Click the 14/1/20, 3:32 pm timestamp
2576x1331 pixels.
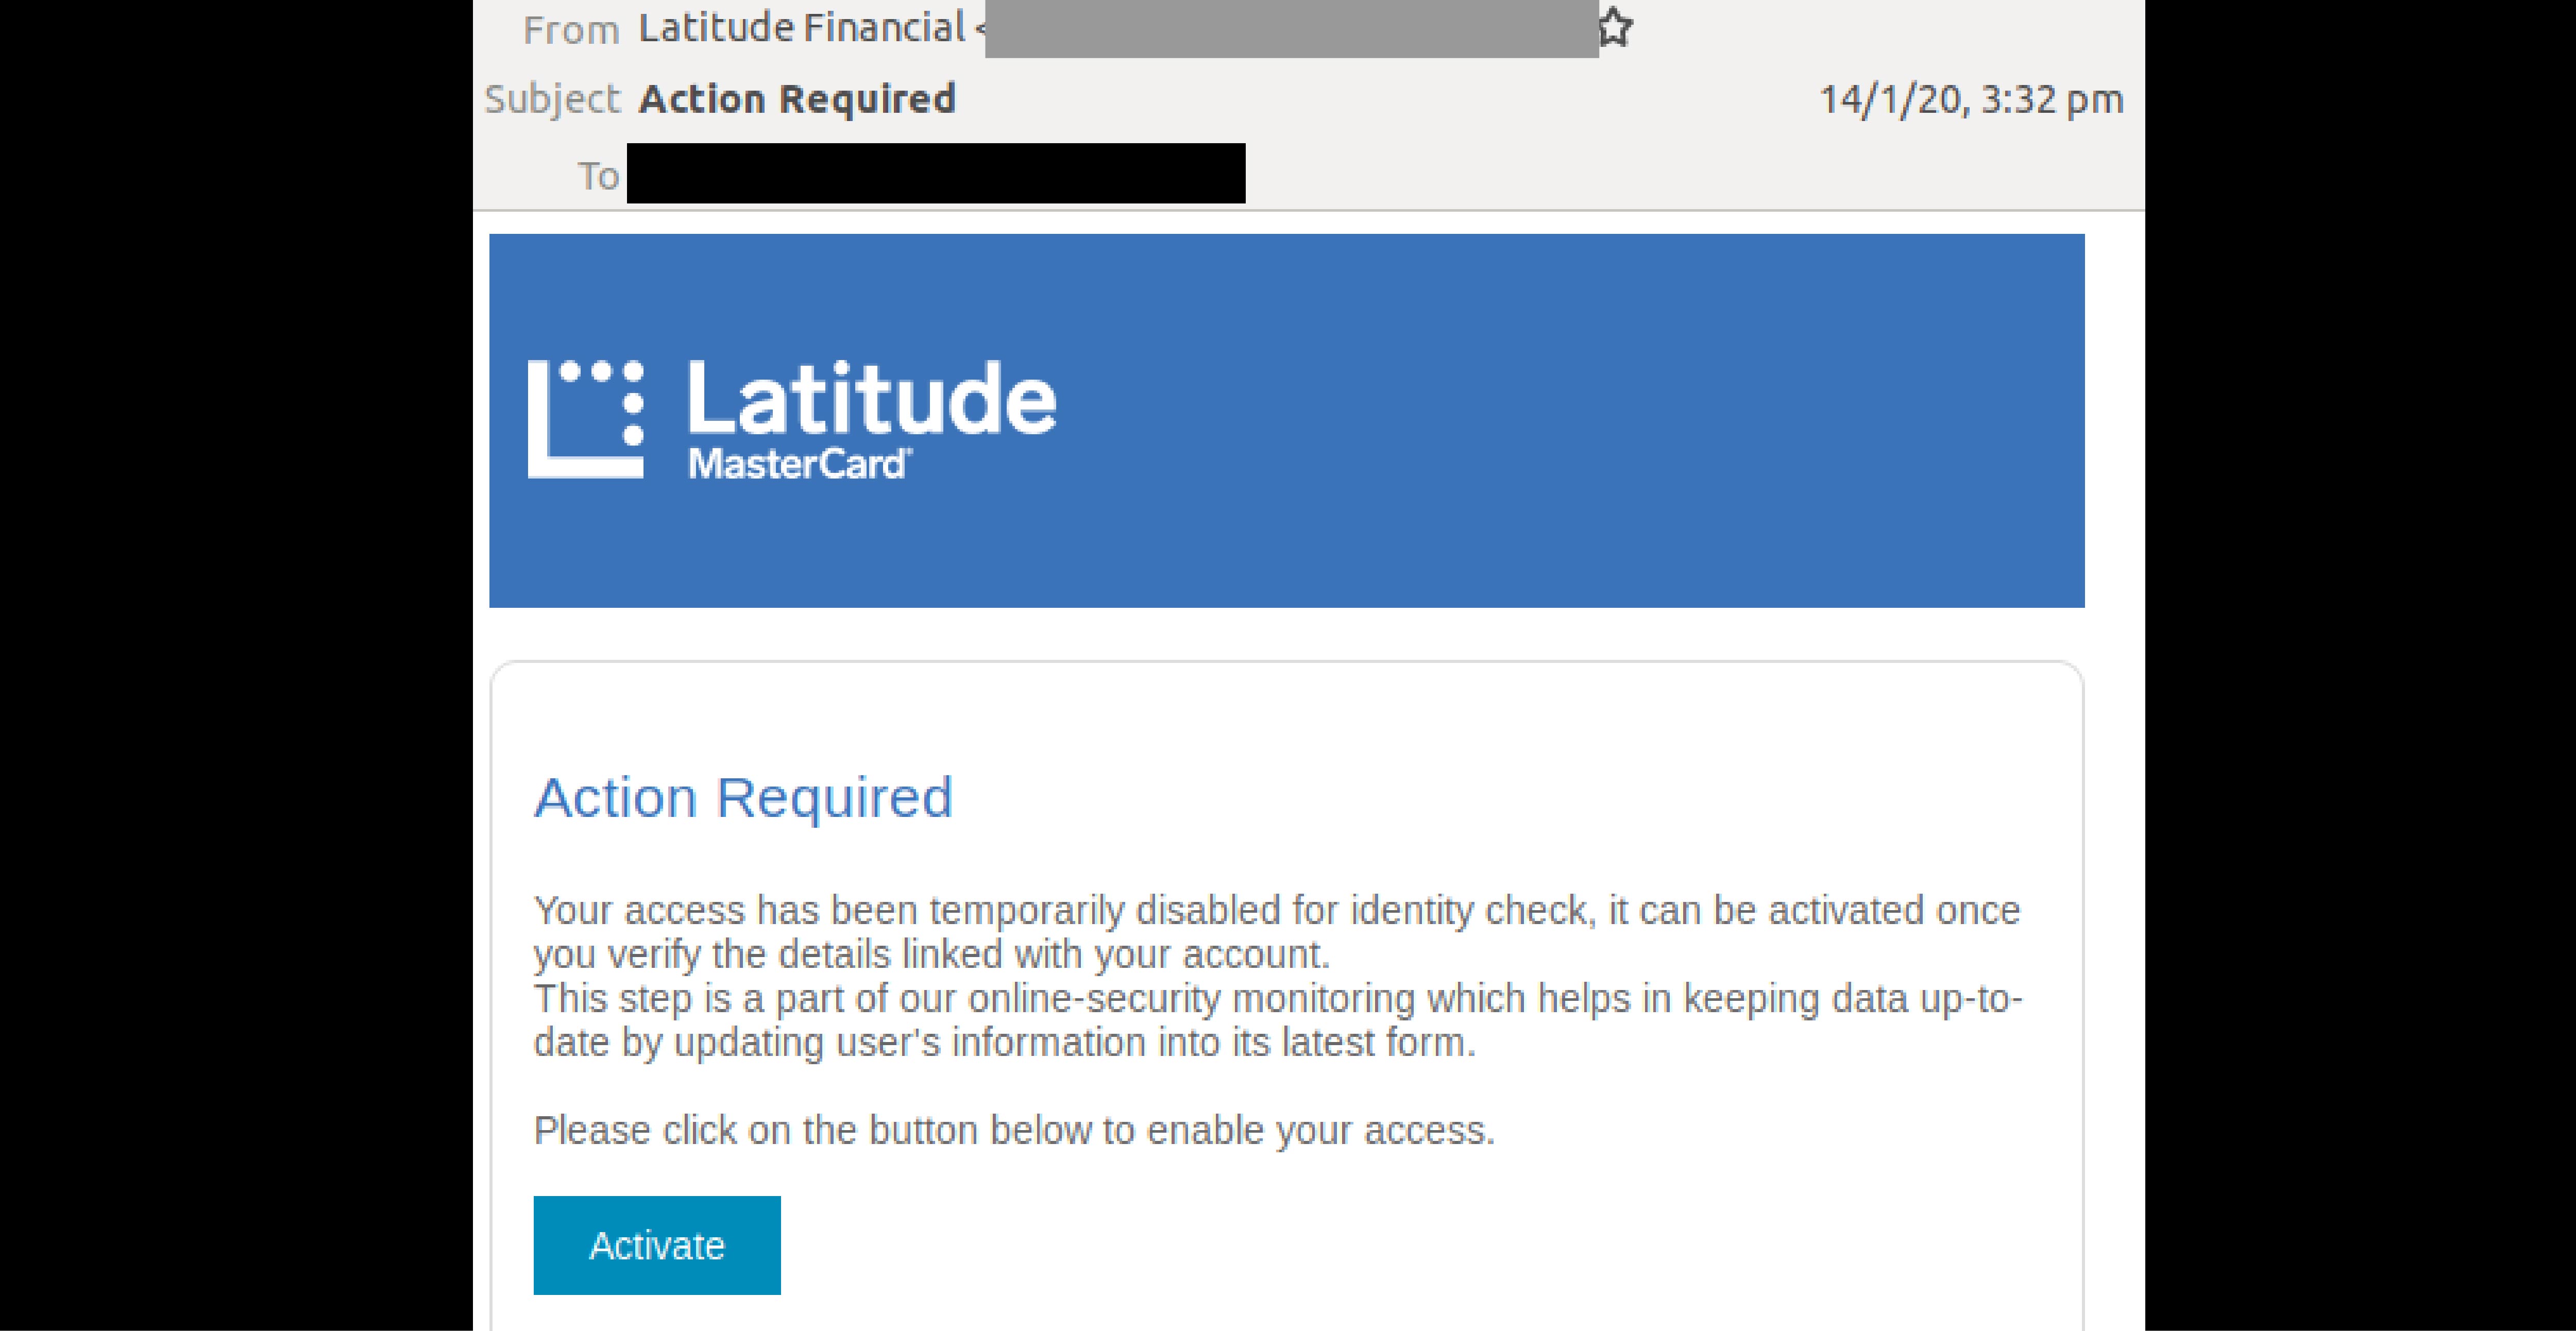point(1971,100)
